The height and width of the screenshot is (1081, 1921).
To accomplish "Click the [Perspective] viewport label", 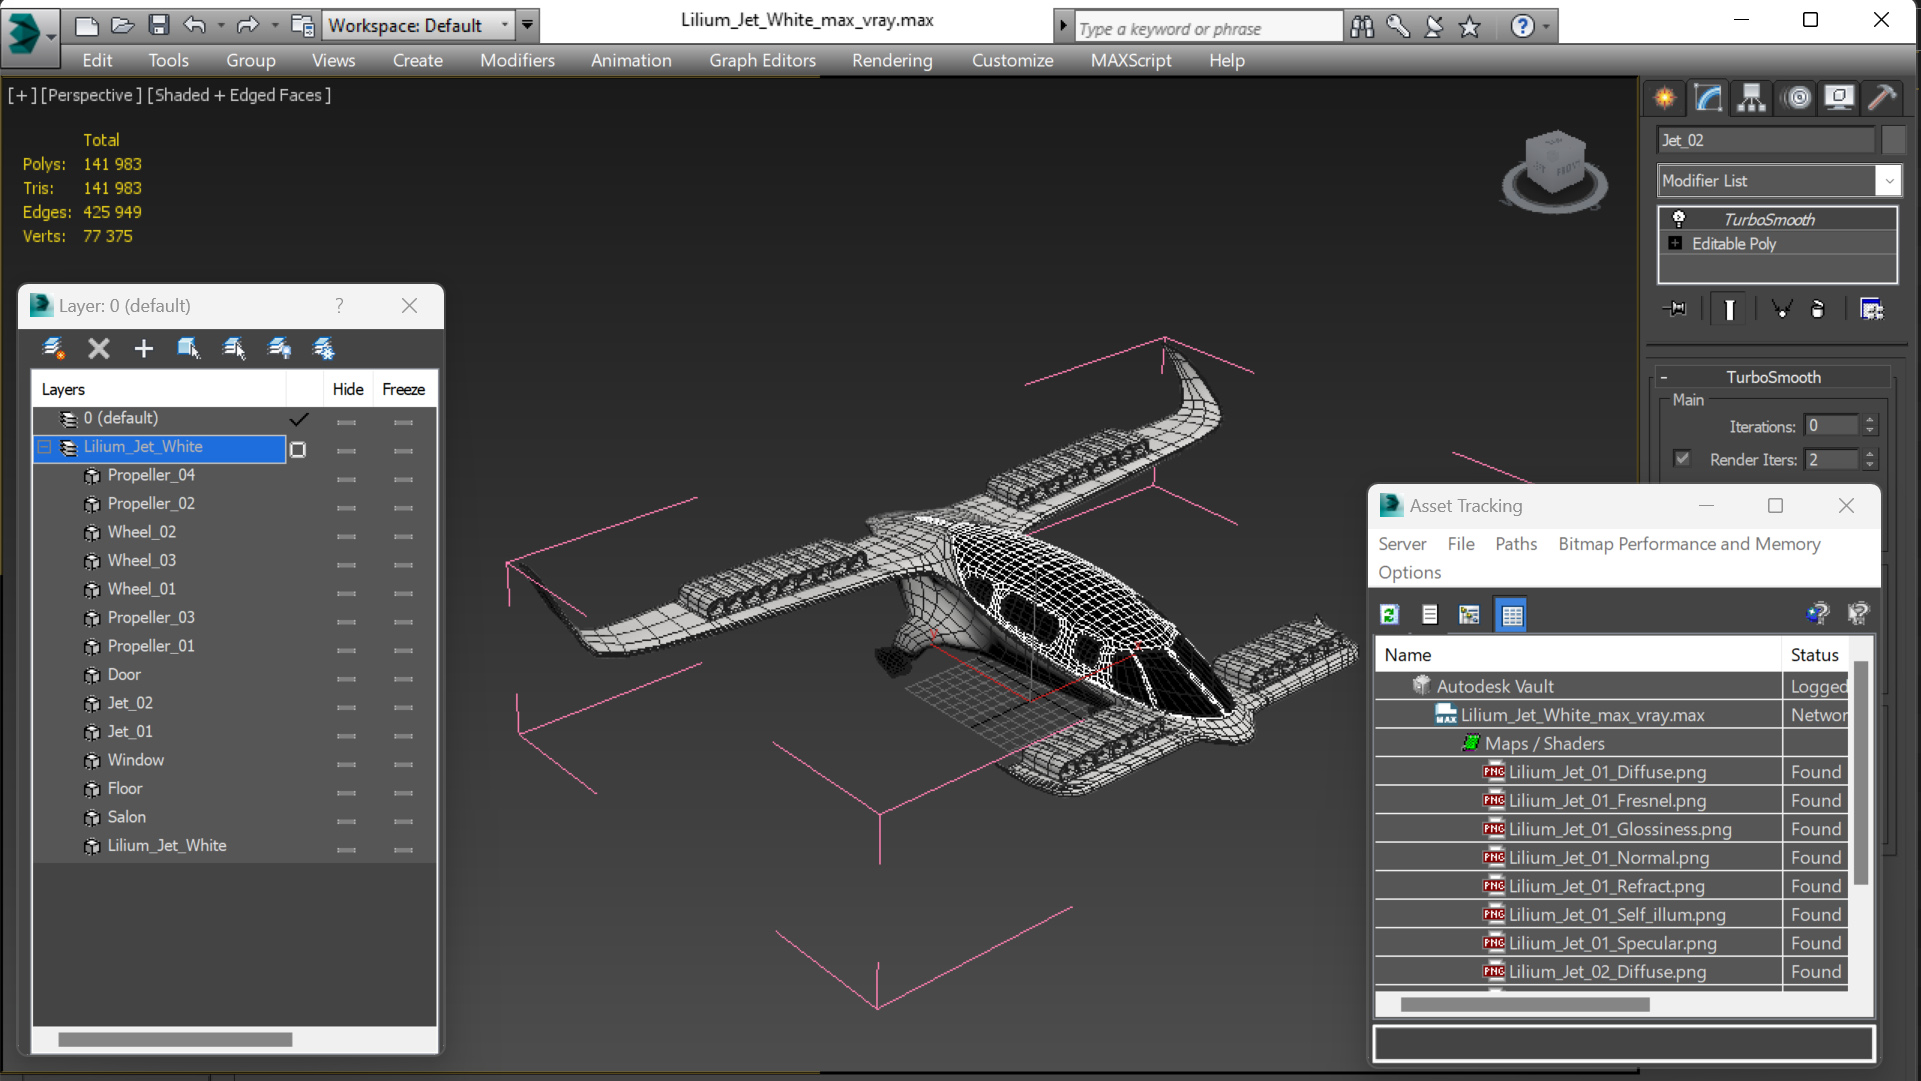I will click(90, 95).
